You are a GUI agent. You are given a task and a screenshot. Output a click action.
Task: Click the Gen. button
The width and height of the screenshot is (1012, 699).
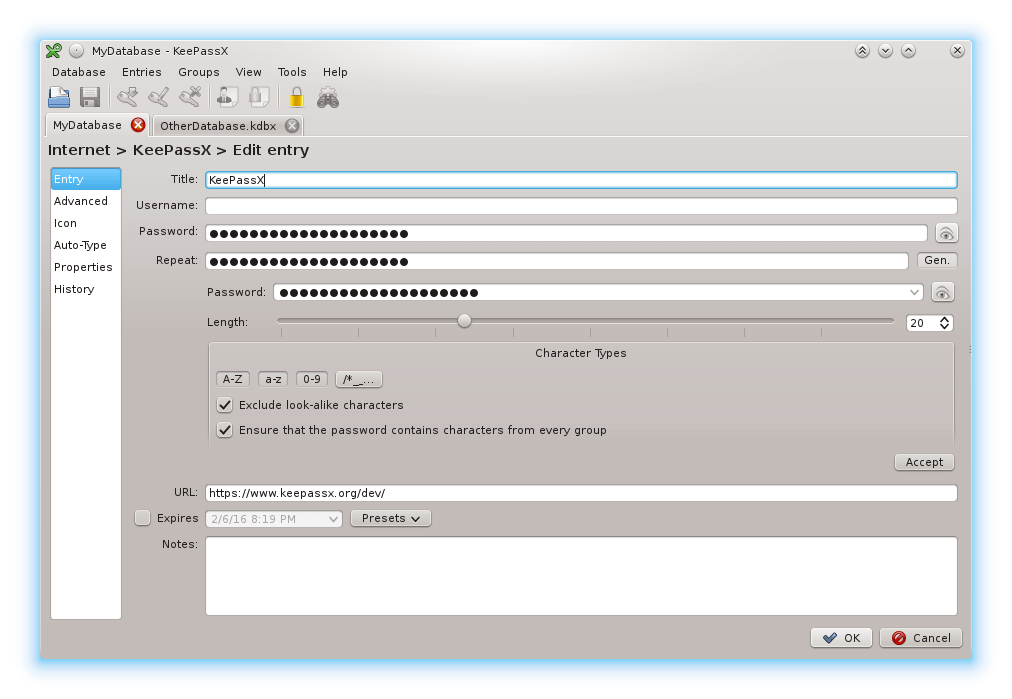click(x=936, y=260)
